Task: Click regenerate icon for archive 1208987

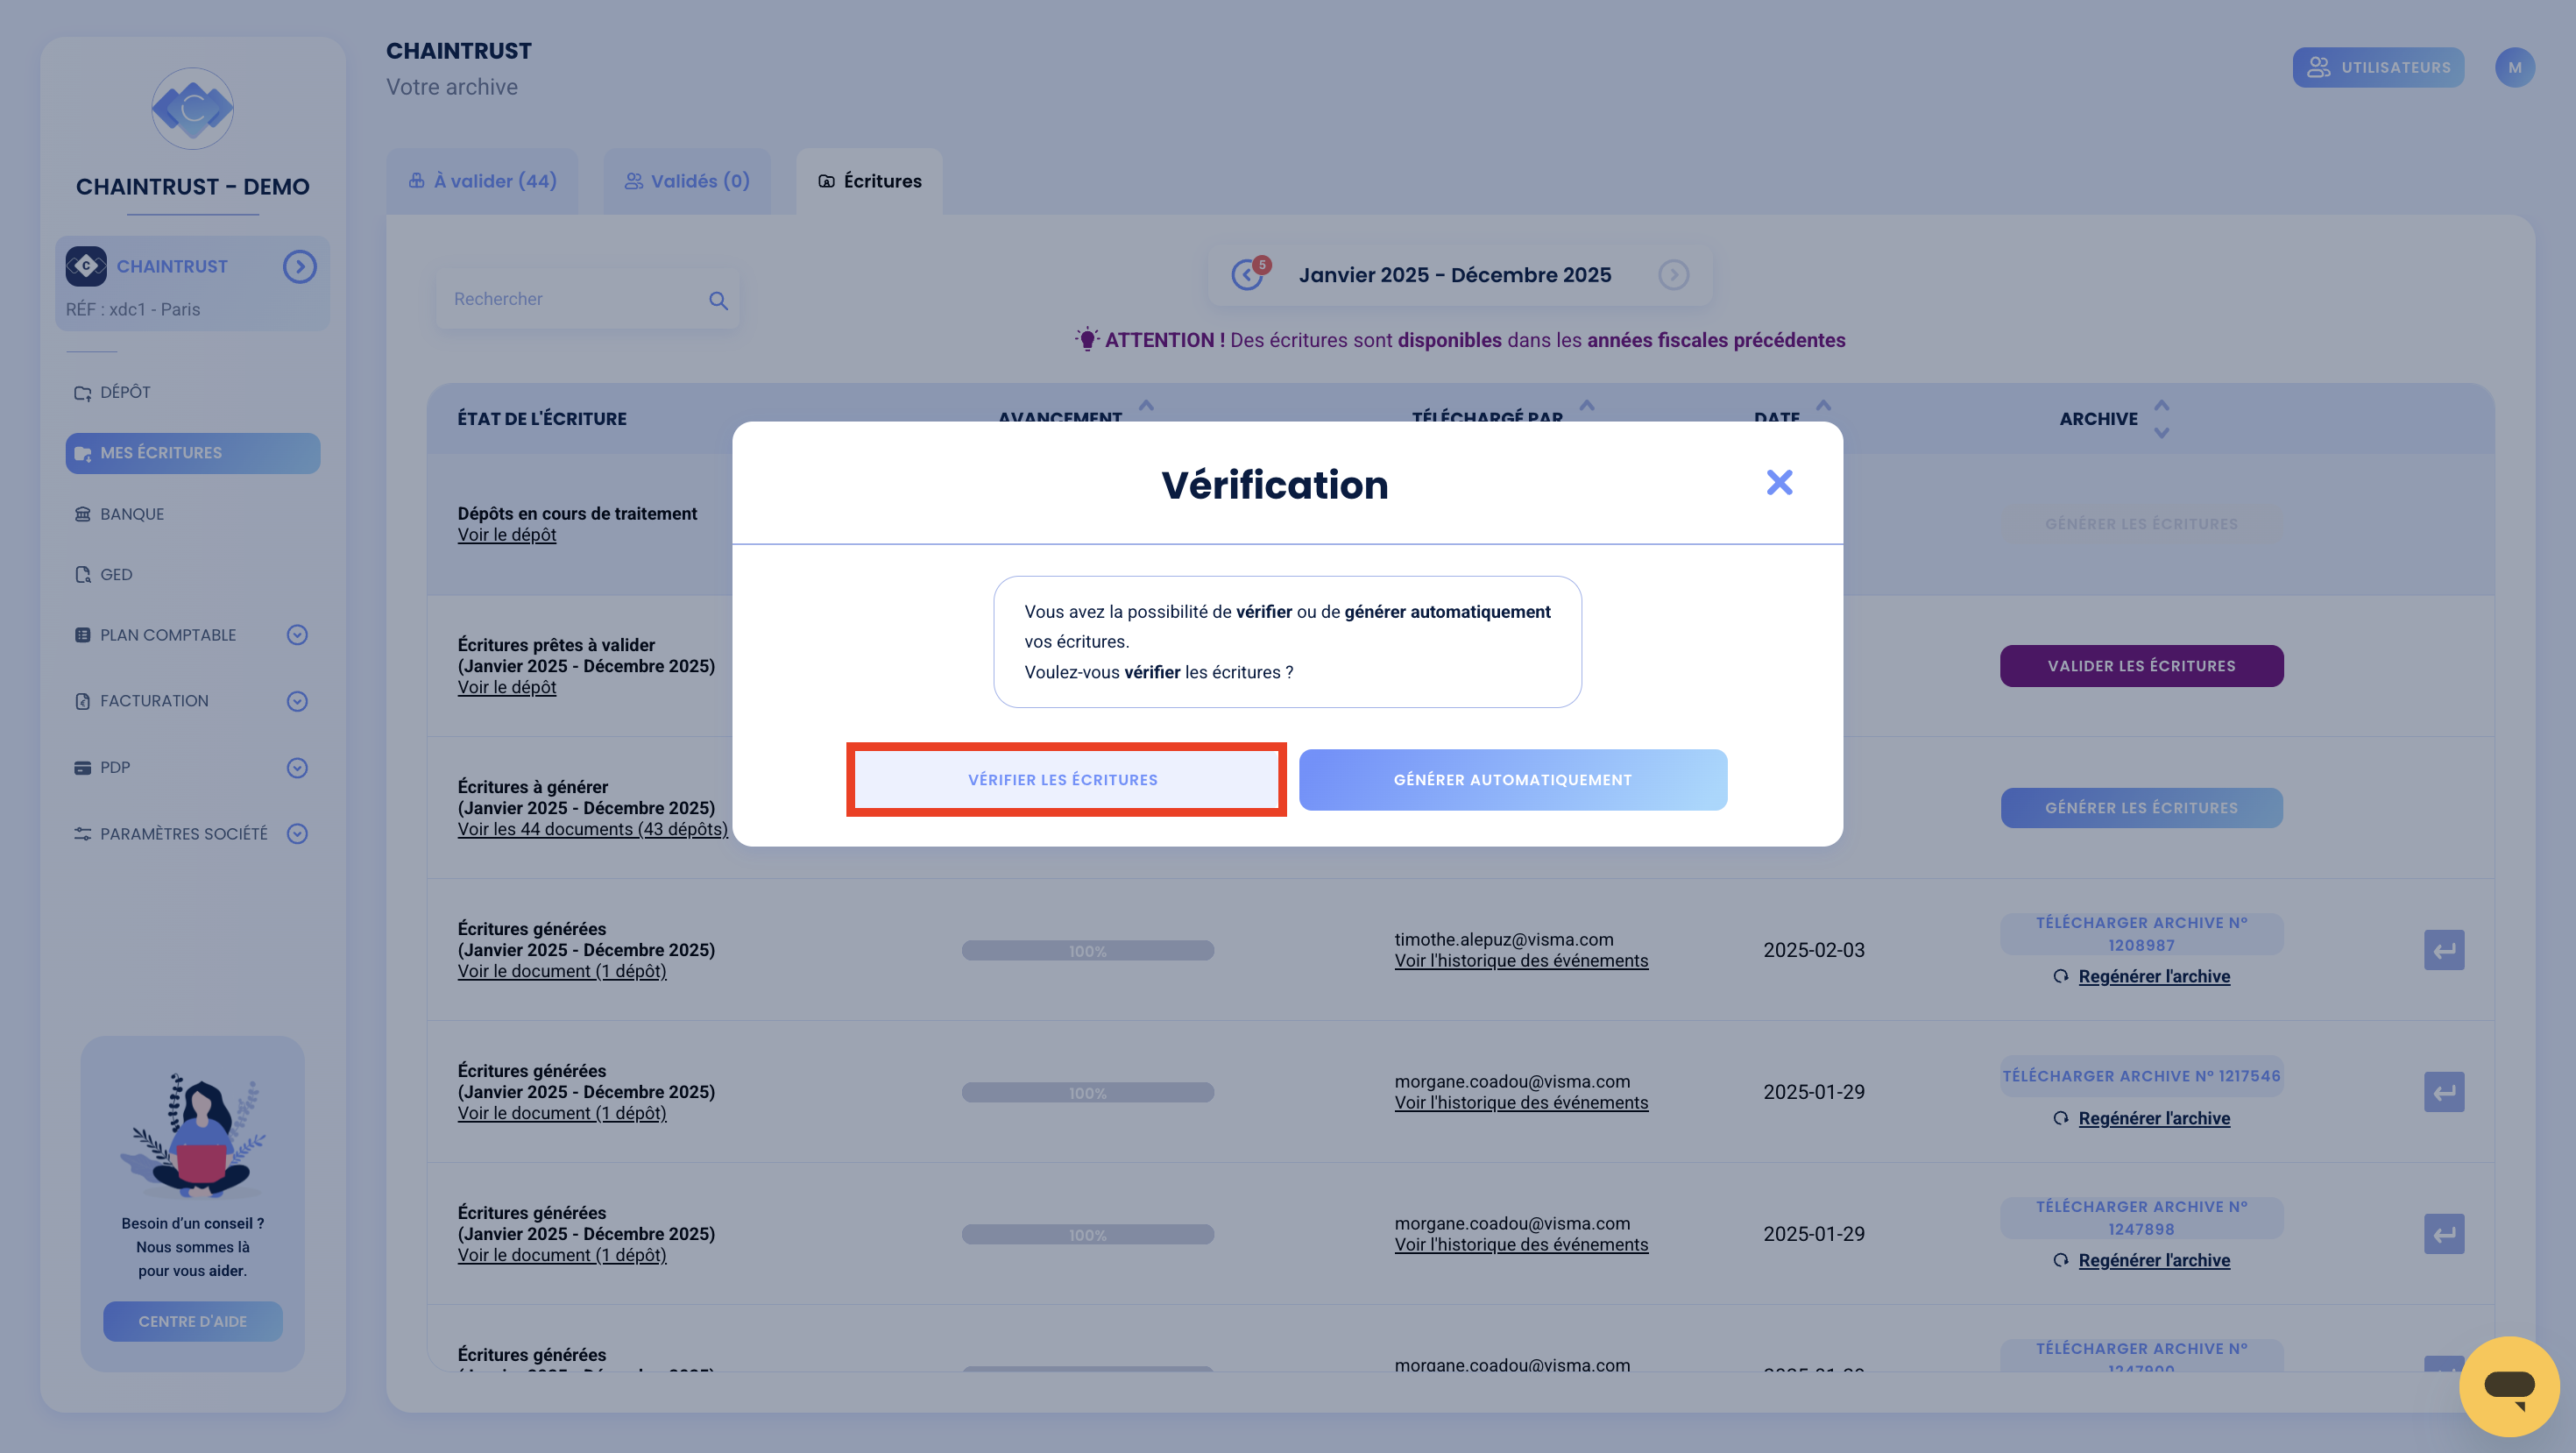Action: [x=2060, y=976]
